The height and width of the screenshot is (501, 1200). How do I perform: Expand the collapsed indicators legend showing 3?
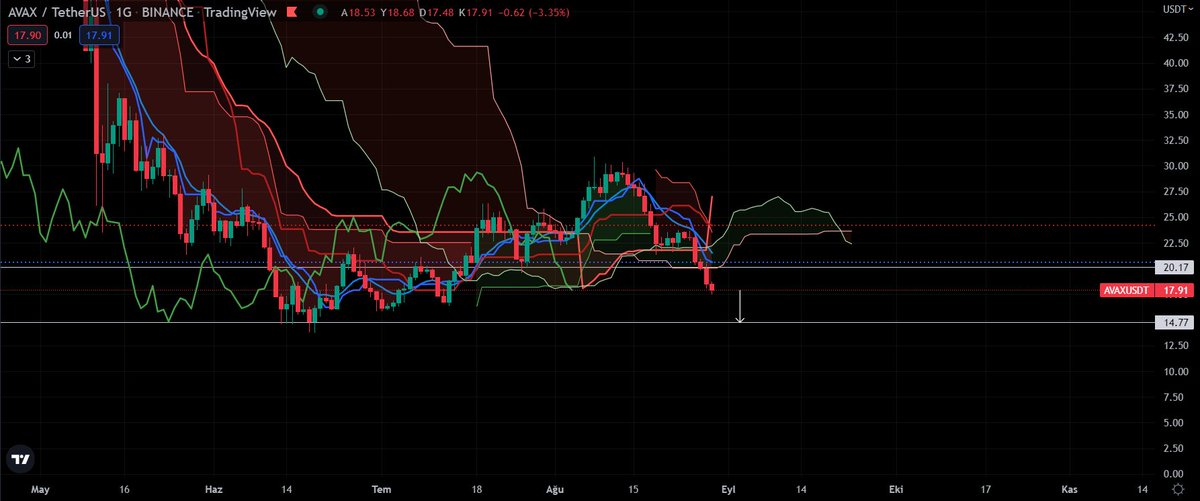(x=22, y=59)
